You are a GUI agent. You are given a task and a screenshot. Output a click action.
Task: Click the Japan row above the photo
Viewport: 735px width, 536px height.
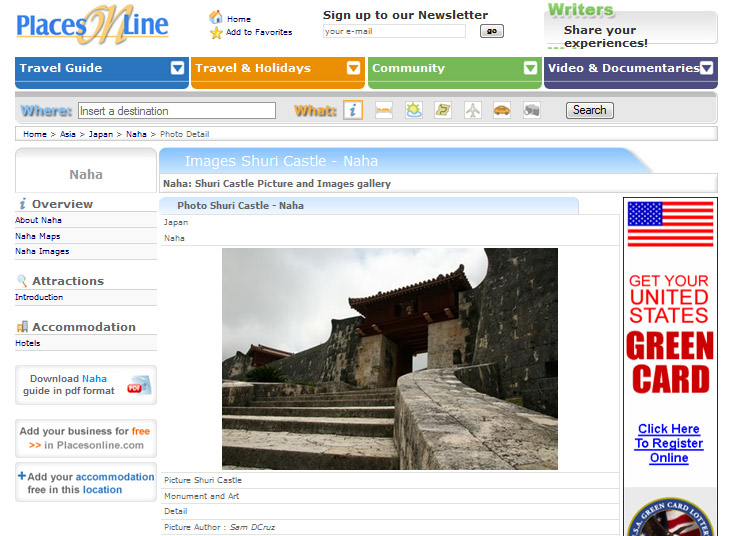tap(390, 222)
